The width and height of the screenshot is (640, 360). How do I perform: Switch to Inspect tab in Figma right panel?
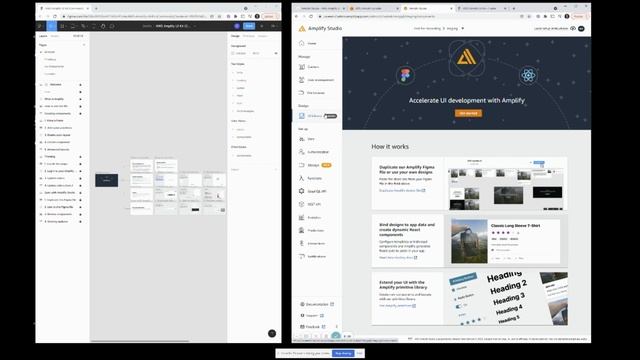click(x=262, y=36)
